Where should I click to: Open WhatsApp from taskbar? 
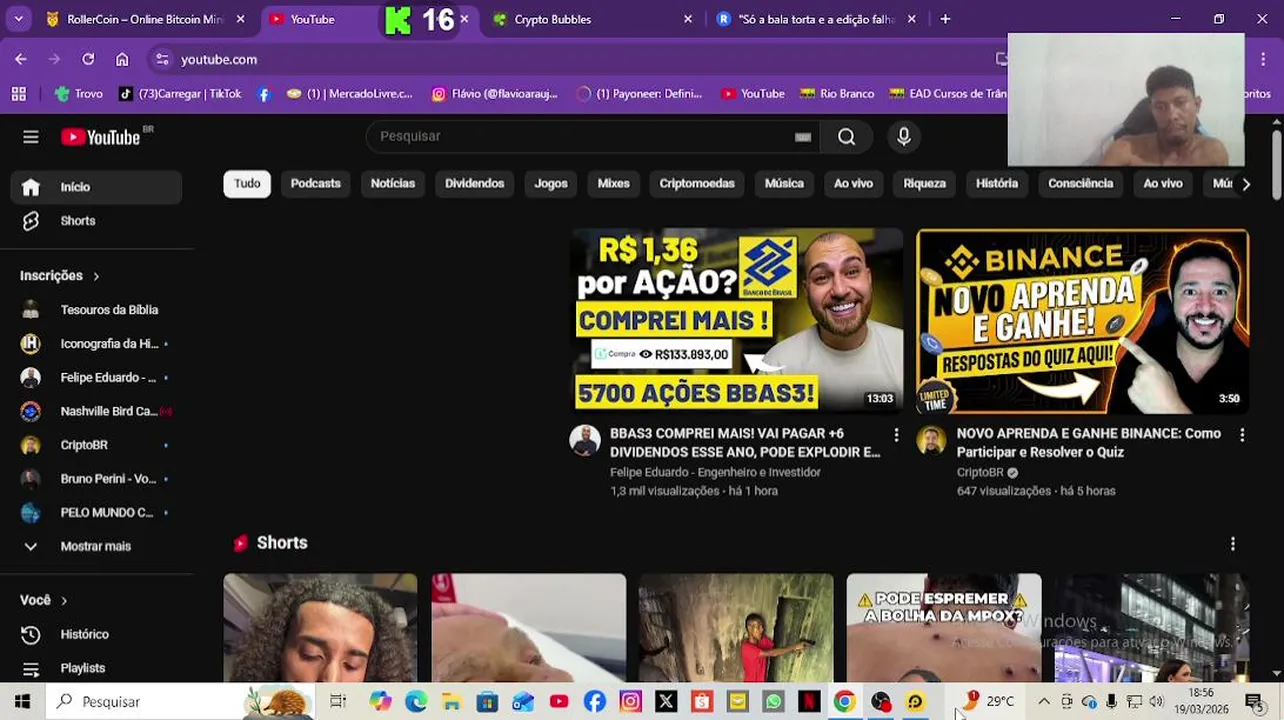point(773,702)
